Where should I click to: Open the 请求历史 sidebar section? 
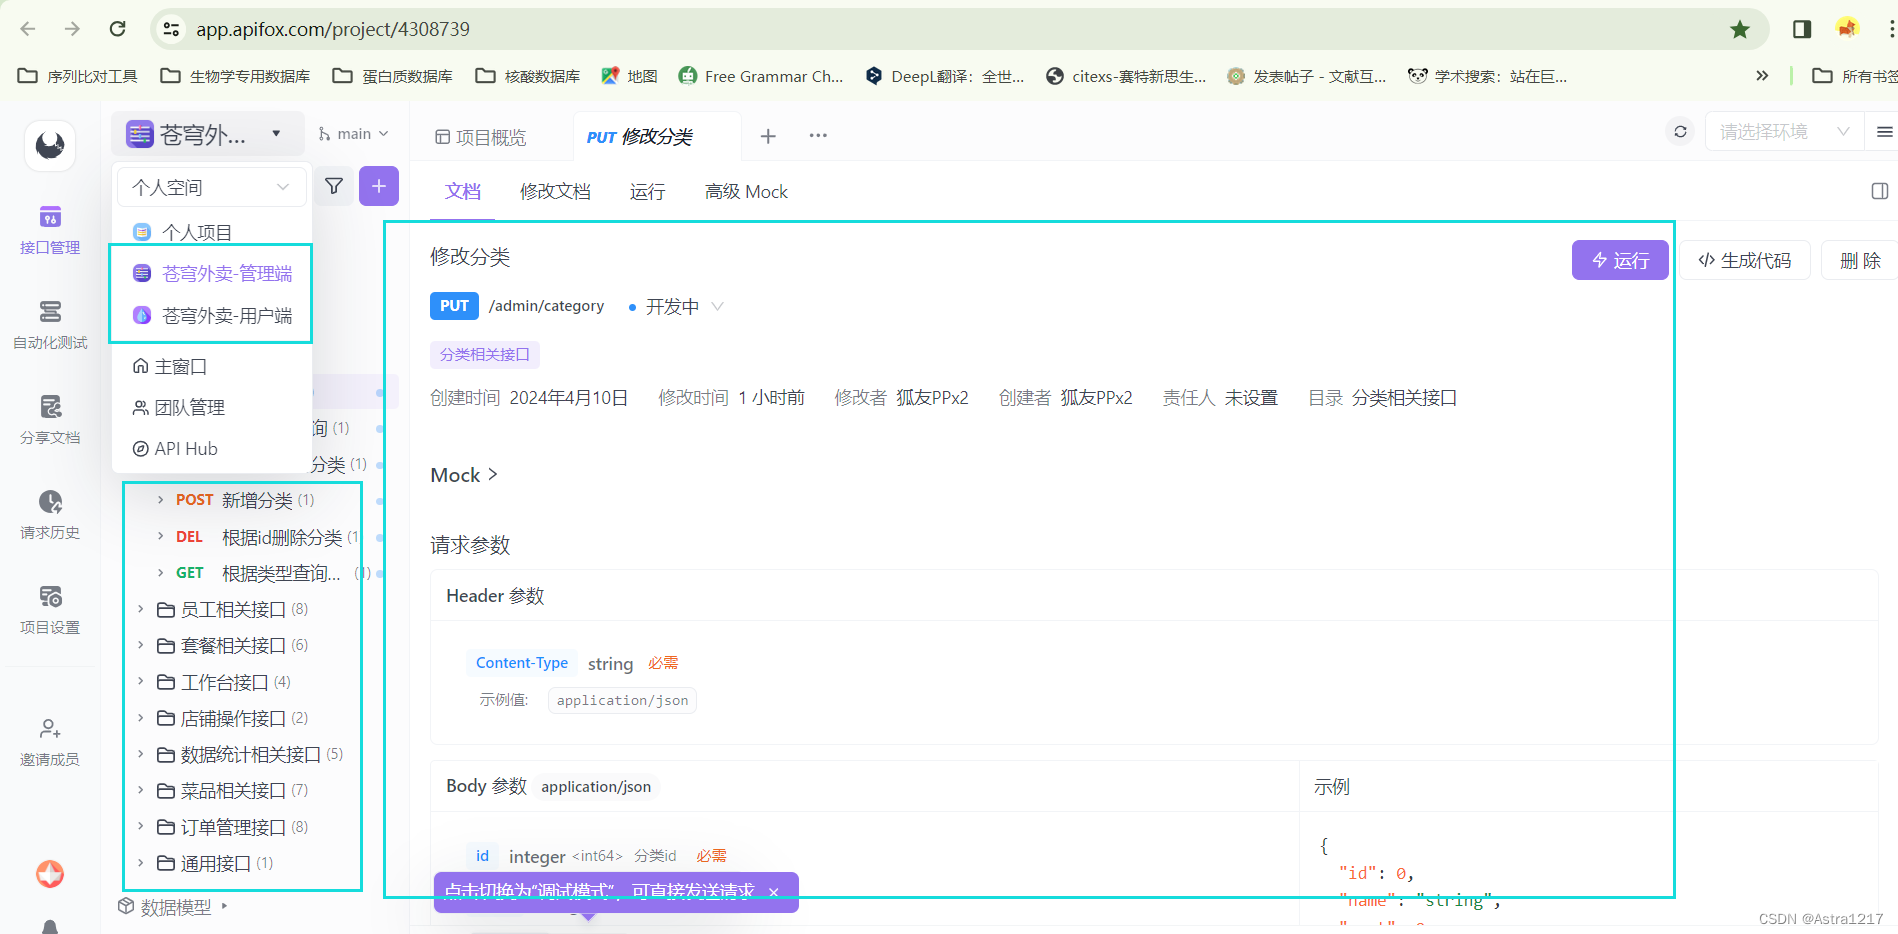(50, 515)
